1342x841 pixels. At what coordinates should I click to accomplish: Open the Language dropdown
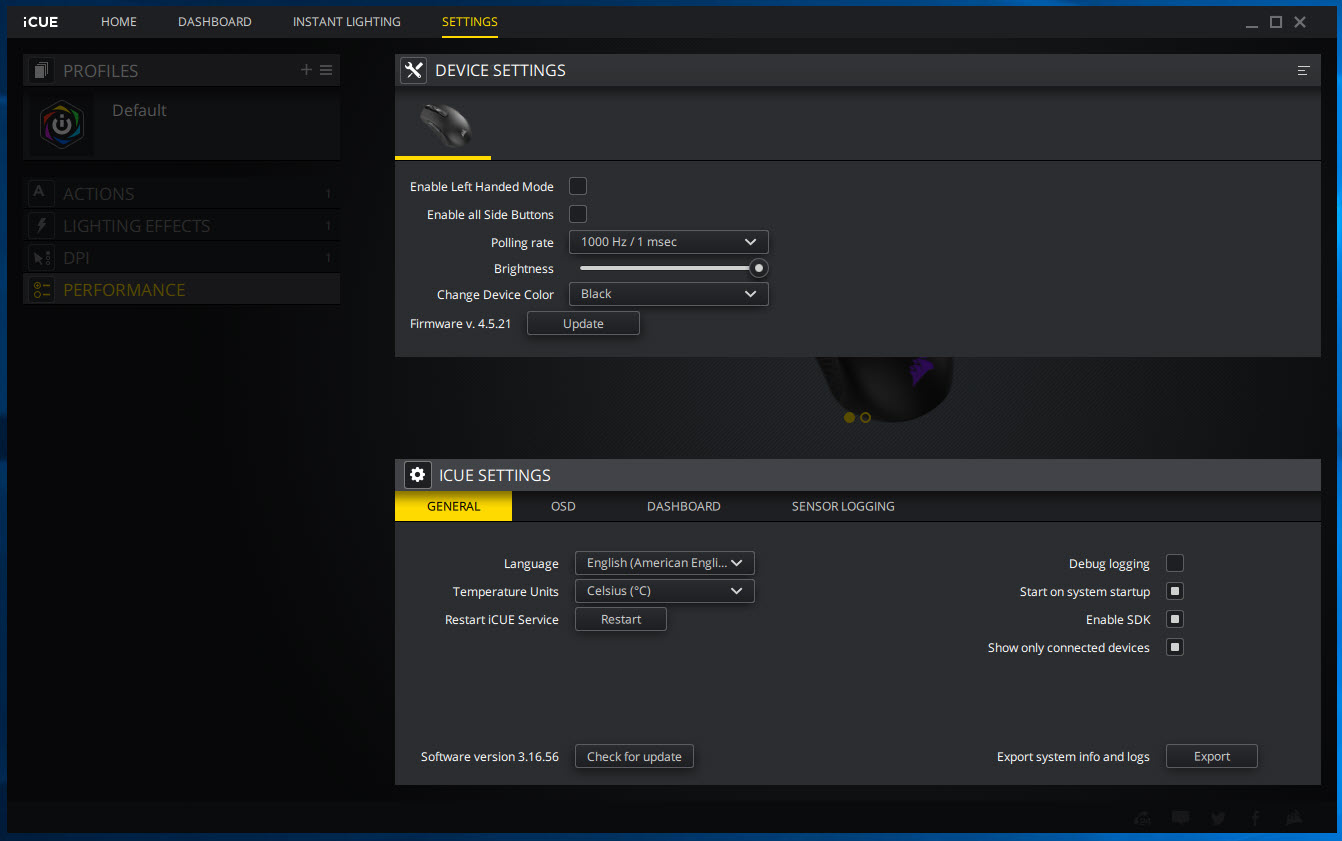(664, 563)
